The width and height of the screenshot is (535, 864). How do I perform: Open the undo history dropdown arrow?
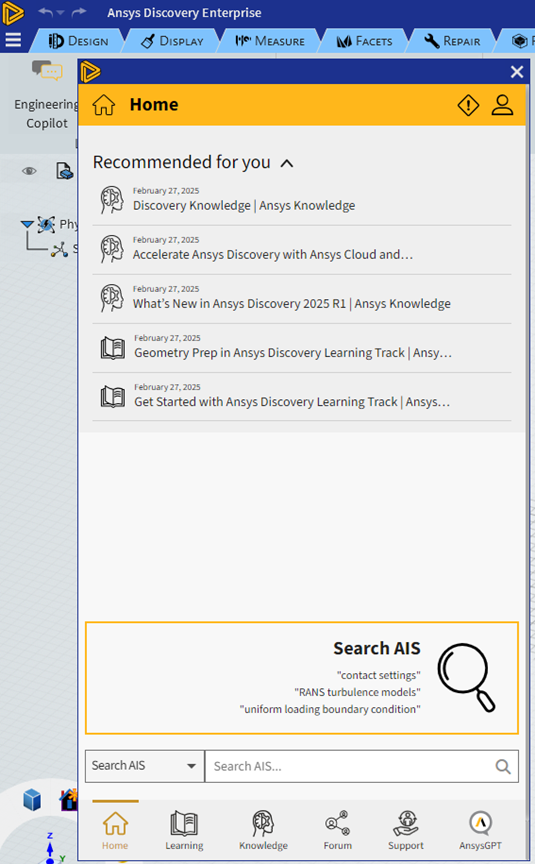pos(61,12)
